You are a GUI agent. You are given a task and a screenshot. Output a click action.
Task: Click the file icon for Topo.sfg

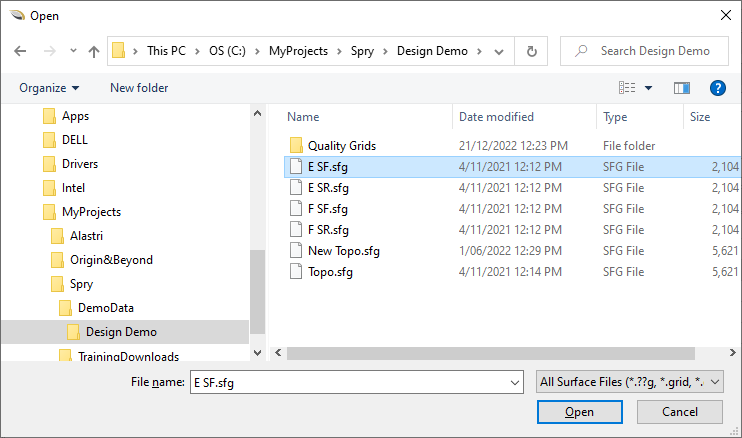296,272
